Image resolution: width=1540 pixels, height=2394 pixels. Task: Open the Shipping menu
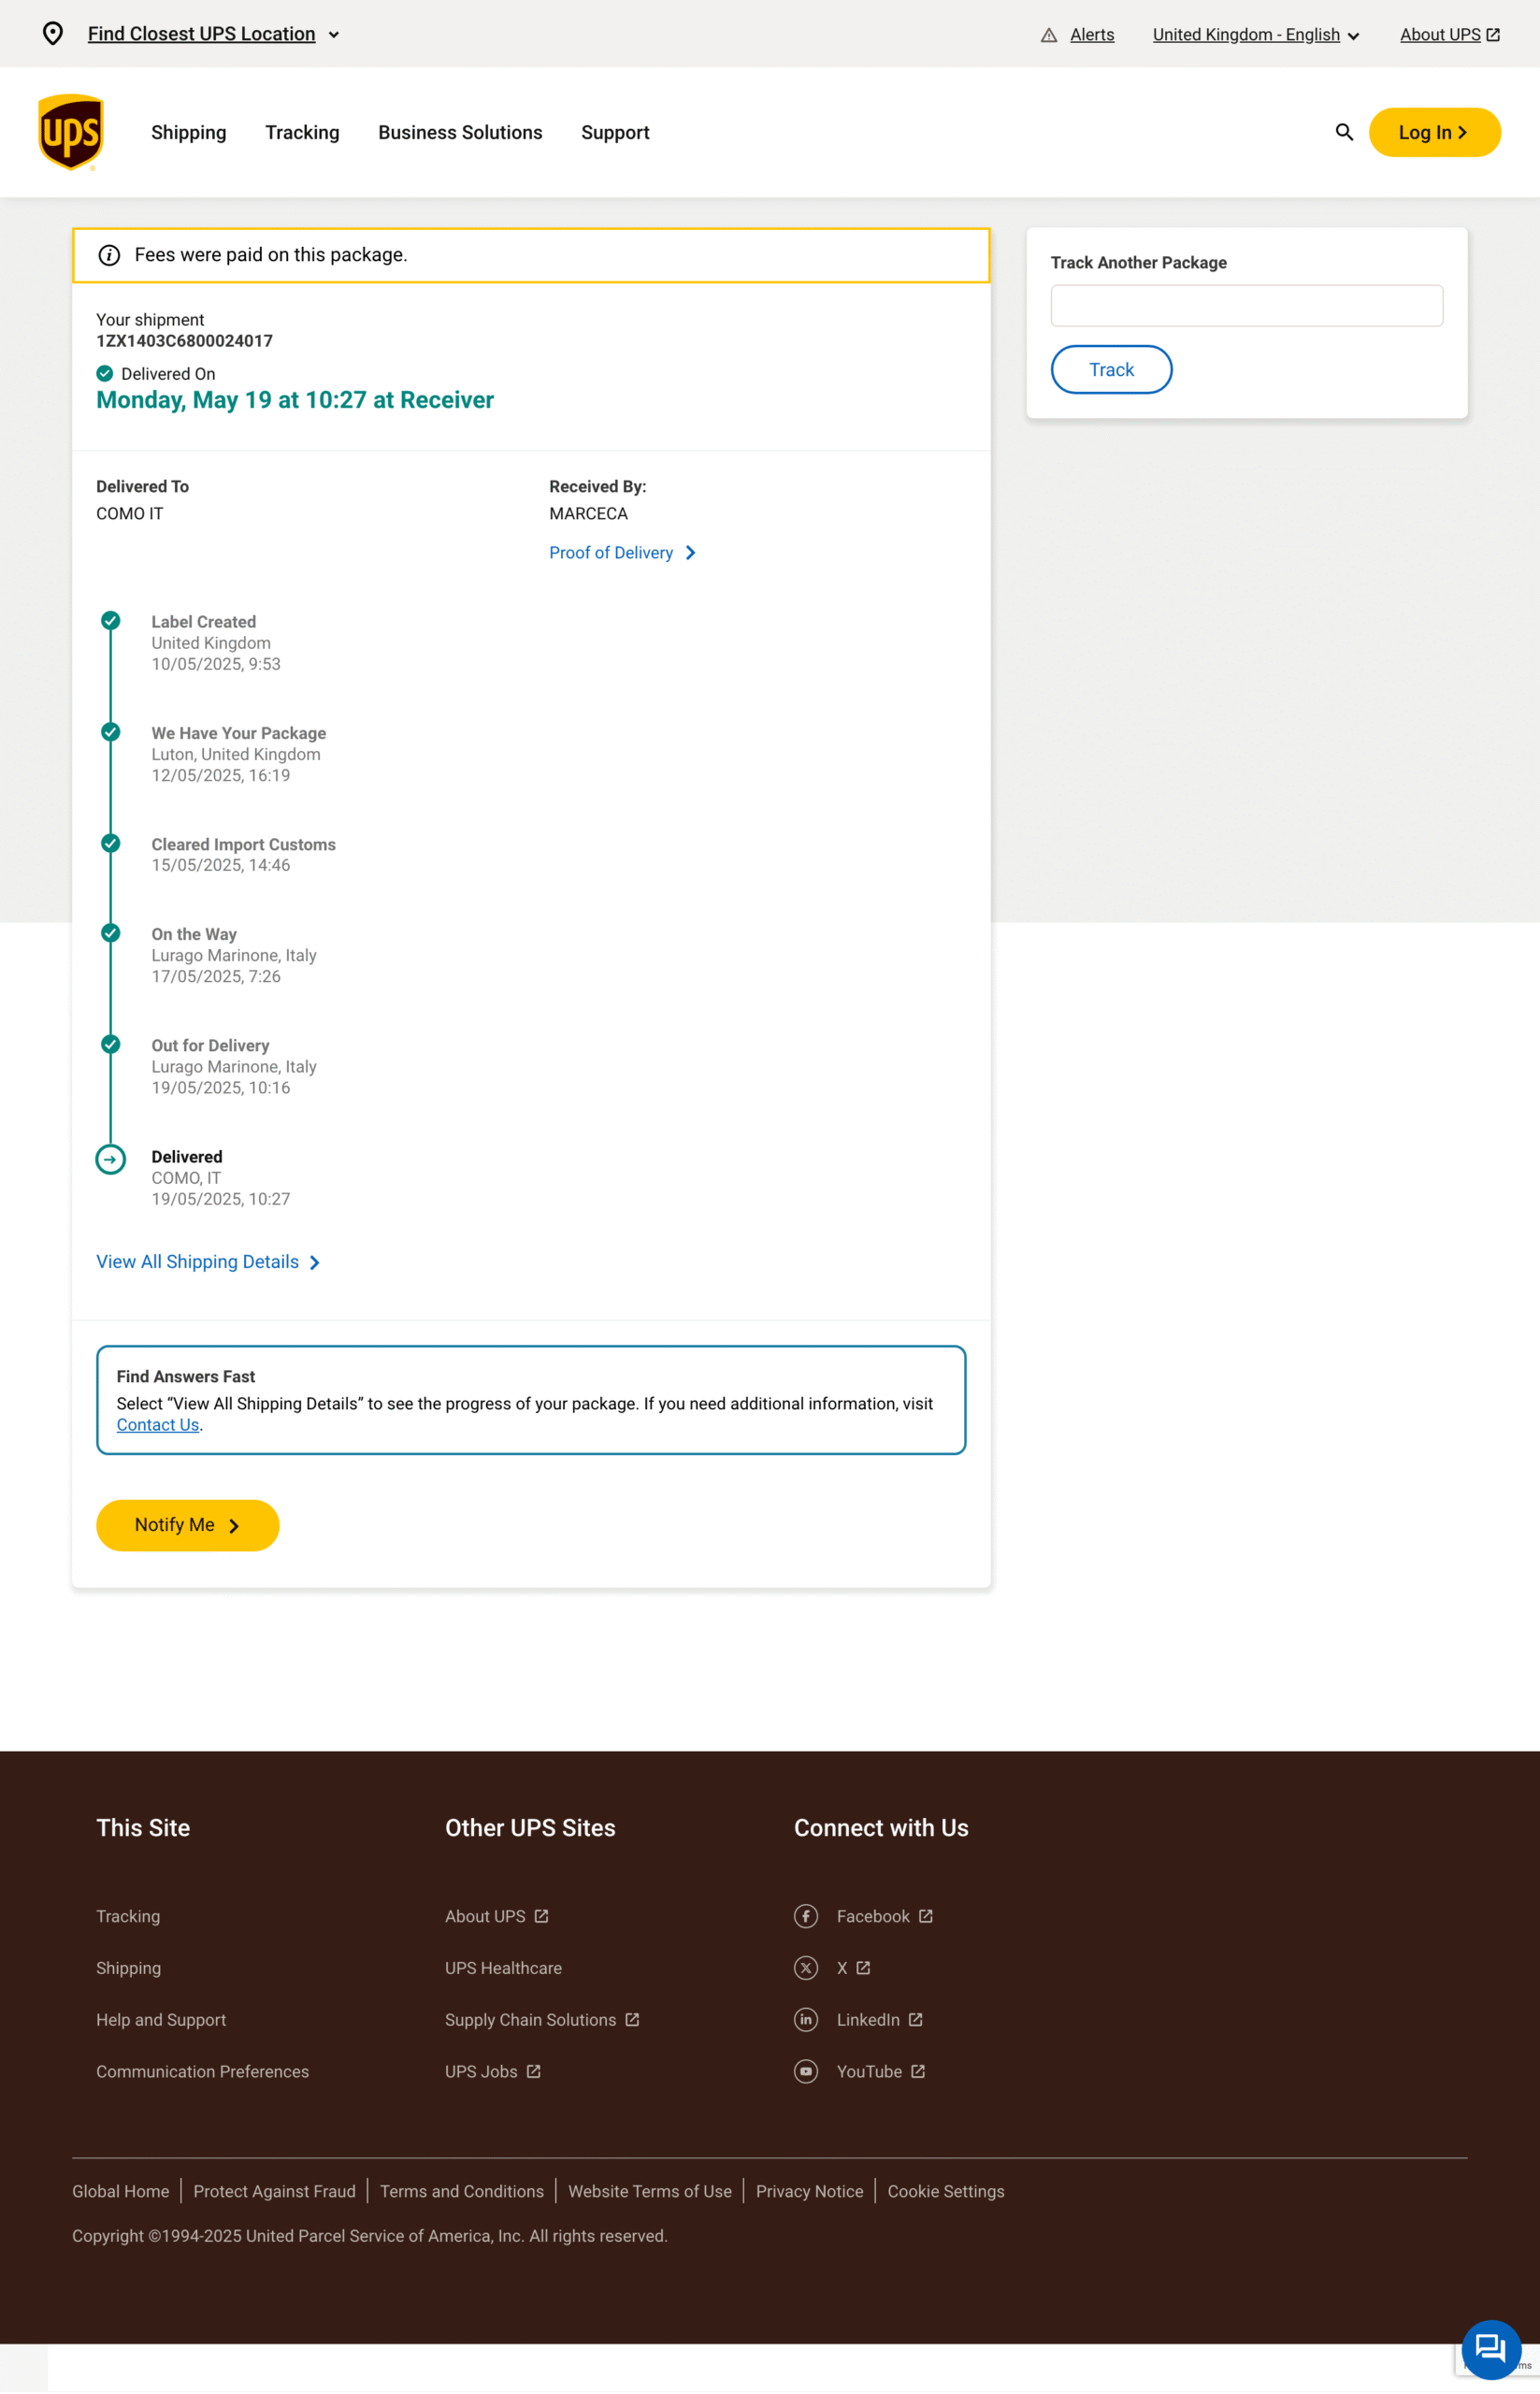189,132
